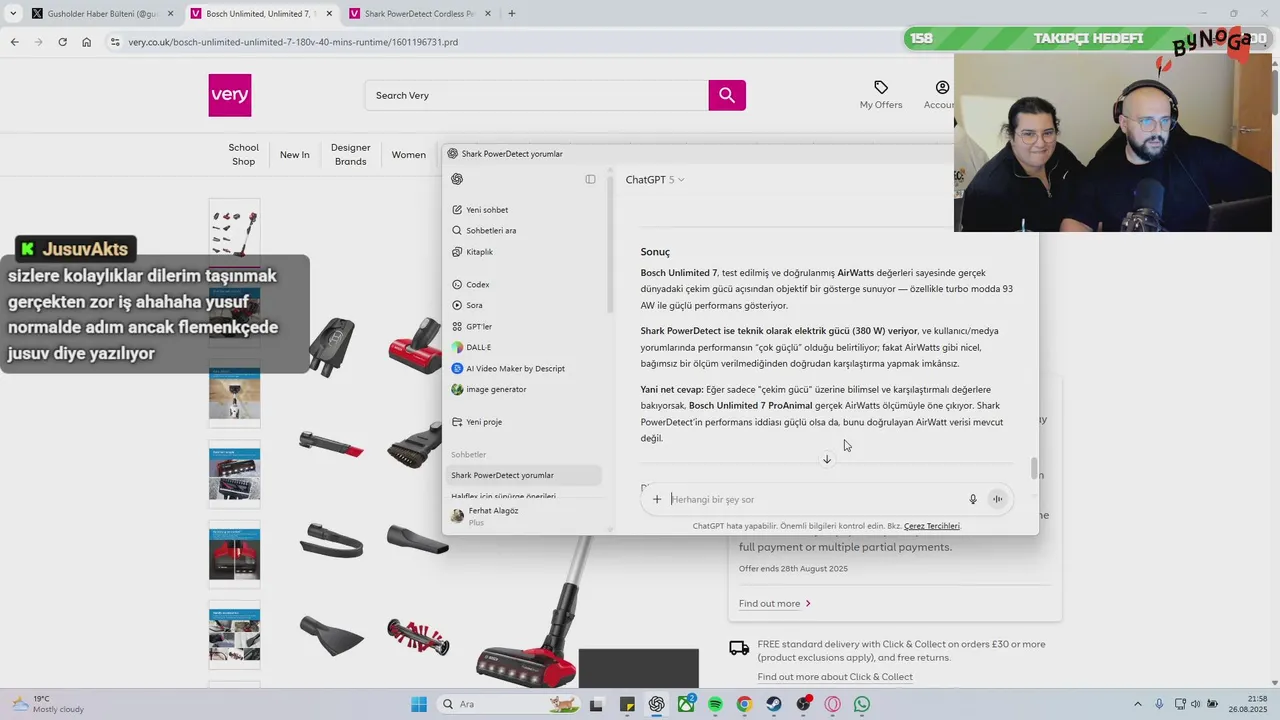The width and height of the screenshot is (1280, 720).
Task: Start a new chat with Yeni sohbet
Action: click(x=480, y=210)
